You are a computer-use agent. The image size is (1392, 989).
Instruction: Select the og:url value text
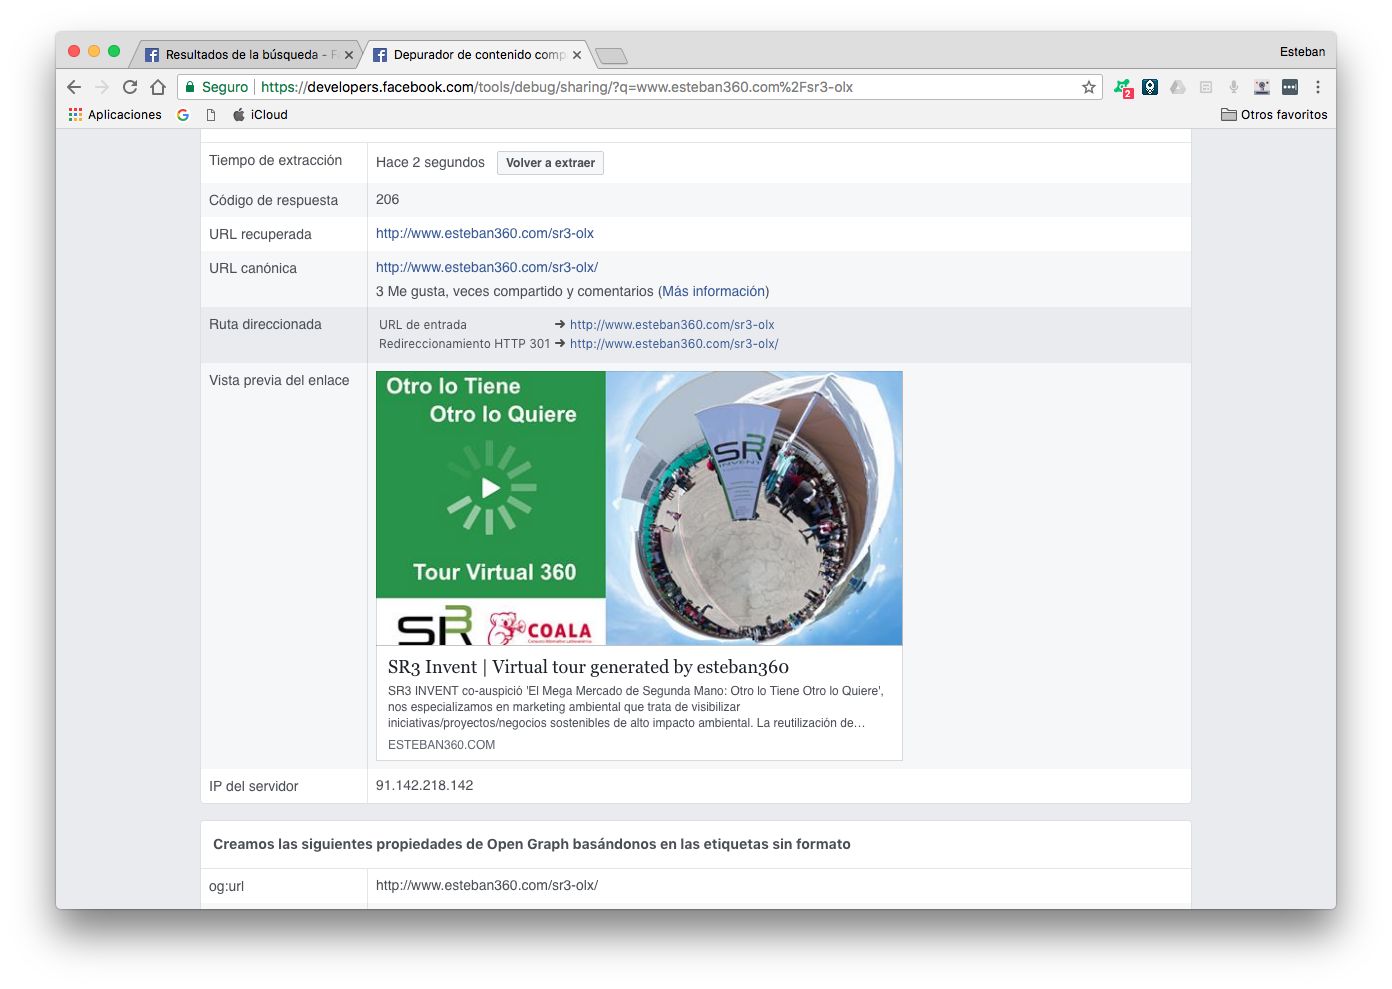point(487,885)
